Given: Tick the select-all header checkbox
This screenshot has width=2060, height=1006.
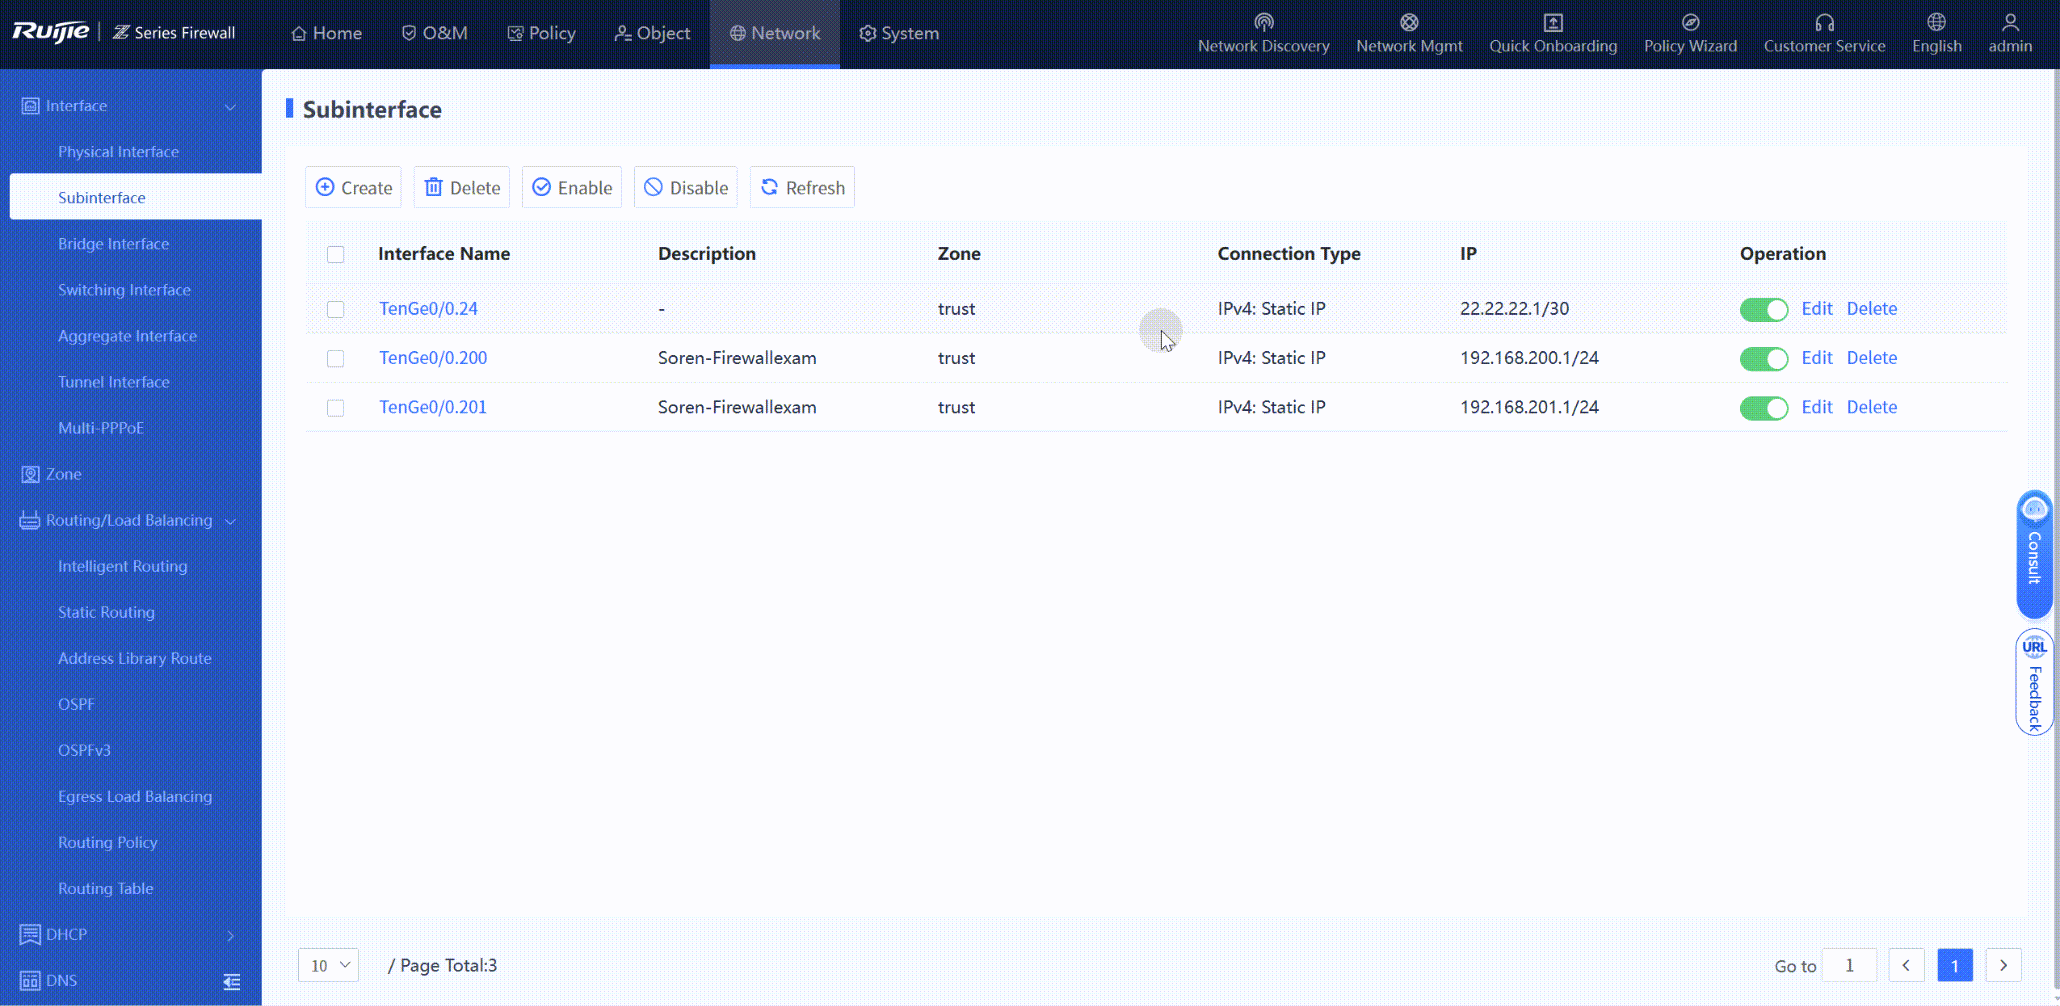Looking at the screenshot, I should tap(336, 255).
